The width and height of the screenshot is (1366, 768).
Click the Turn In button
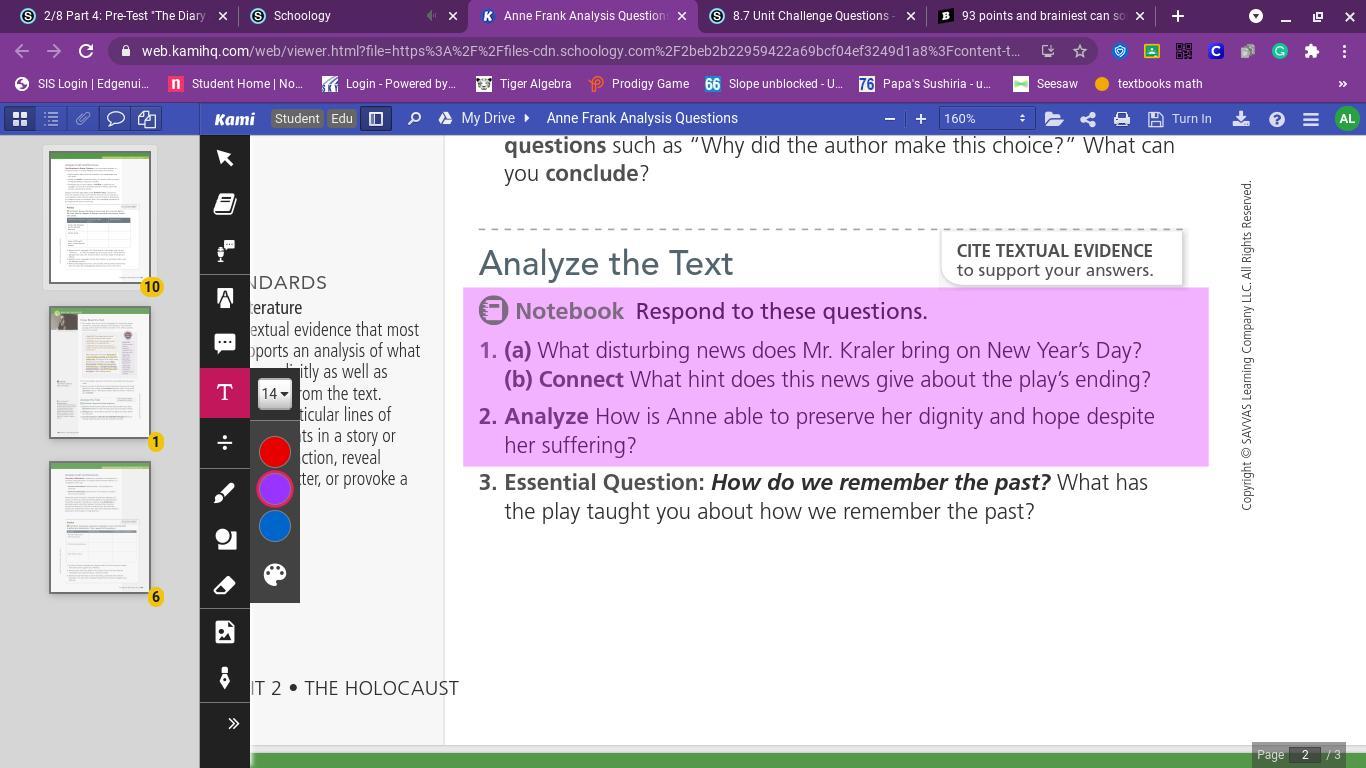pos(1180,119)
